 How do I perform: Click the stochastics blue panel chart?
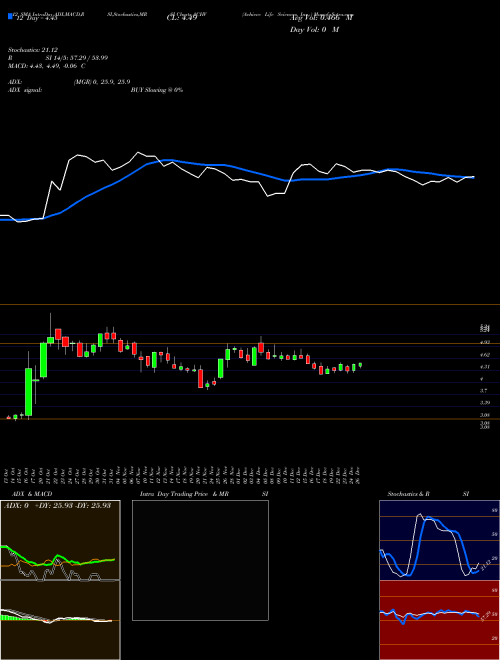(x=439, y=540)
